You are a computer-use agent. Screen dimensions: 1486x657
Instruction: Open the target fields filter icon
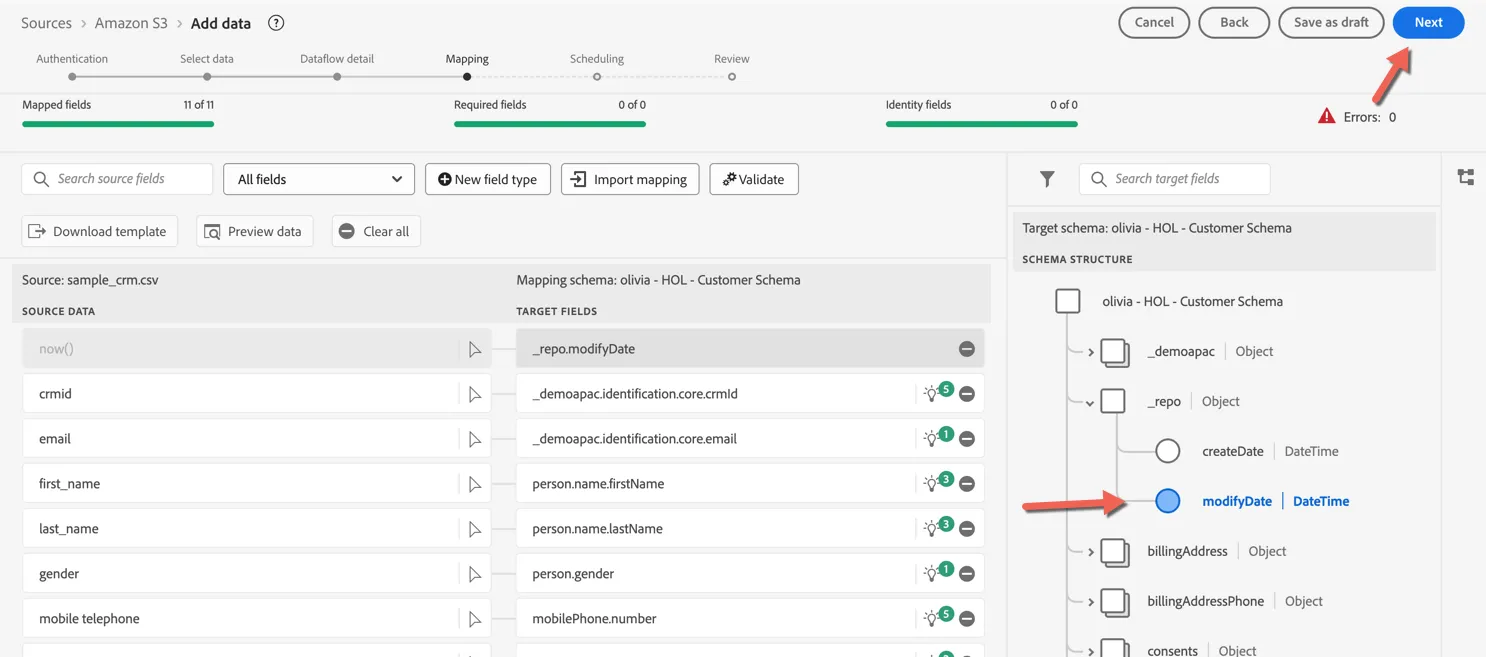tap(1047, 179)
